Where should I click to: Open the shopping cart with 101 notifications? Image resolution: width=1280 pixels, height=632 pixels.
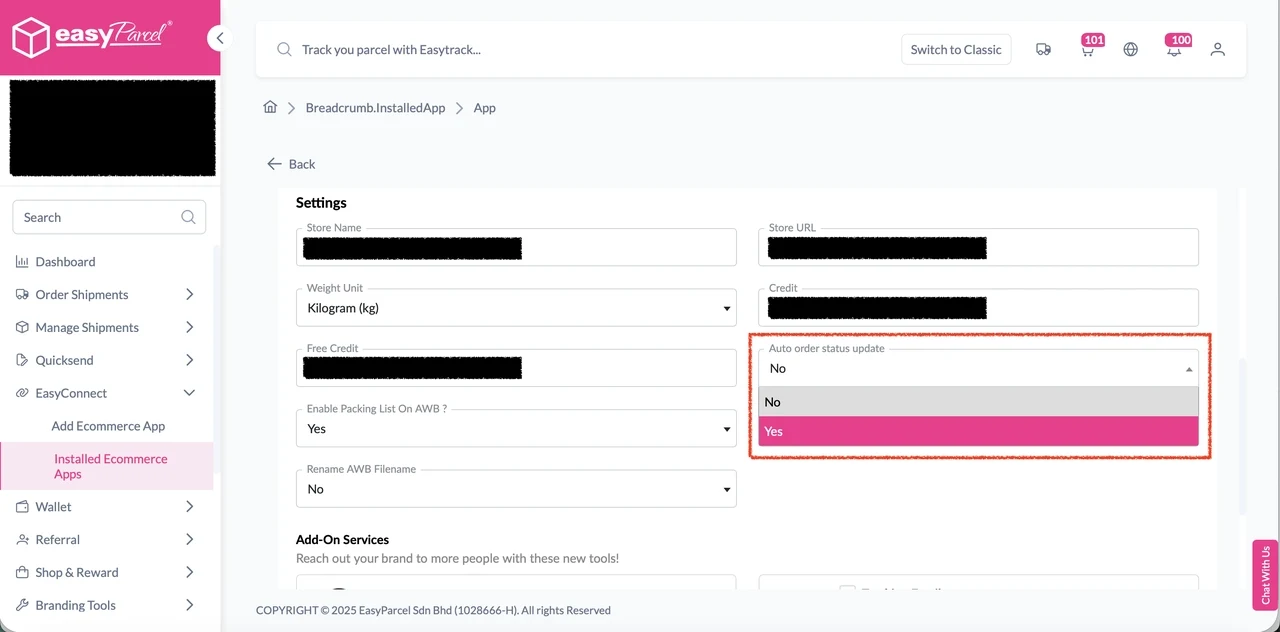click(x=1087, y=49)
